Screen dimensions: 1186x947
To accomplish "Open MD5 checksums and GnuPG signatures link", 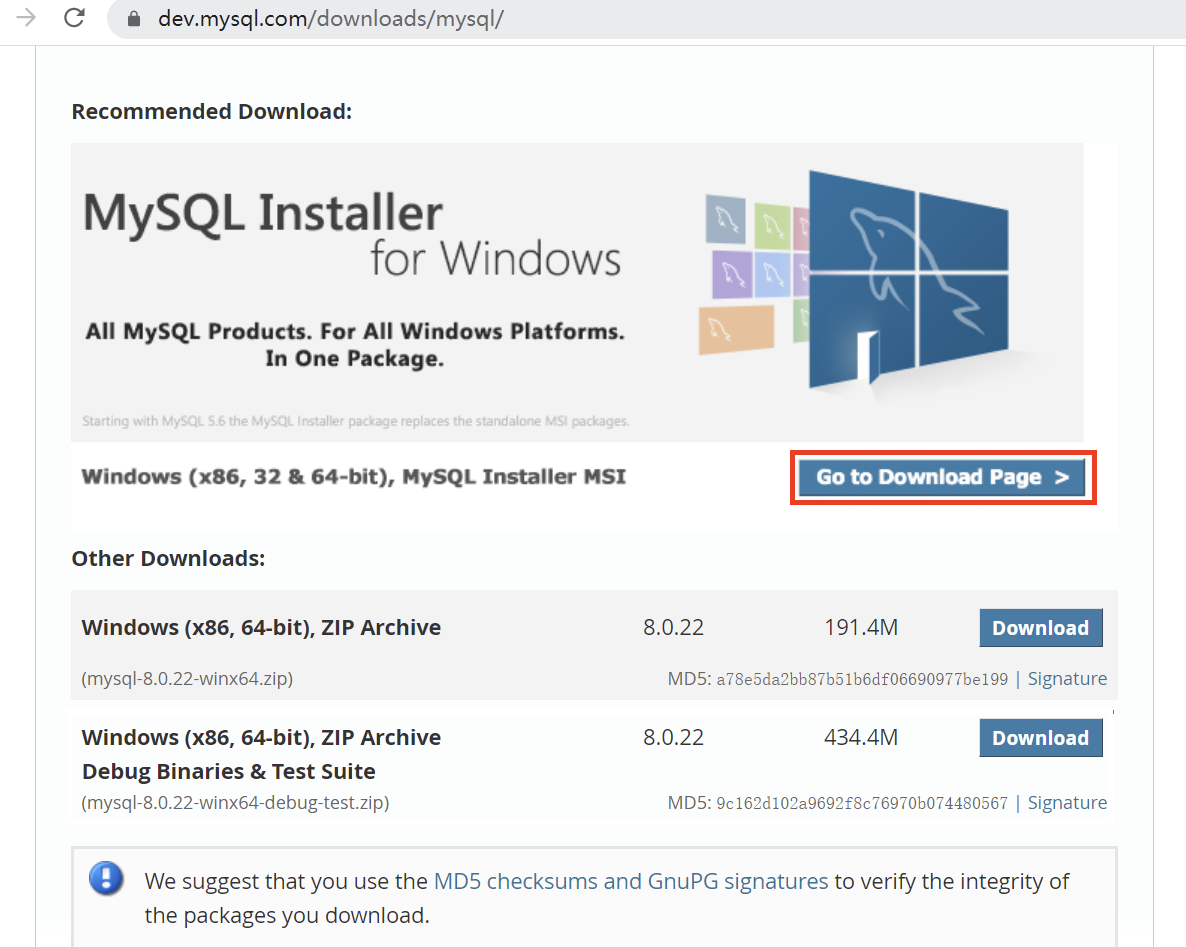I will pos(630,881).
